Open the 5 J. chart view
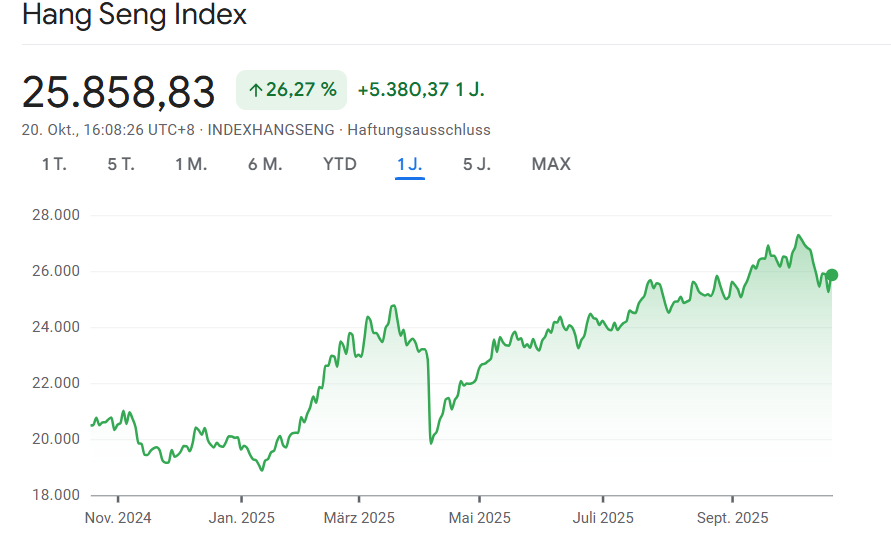 click(477, 164)
